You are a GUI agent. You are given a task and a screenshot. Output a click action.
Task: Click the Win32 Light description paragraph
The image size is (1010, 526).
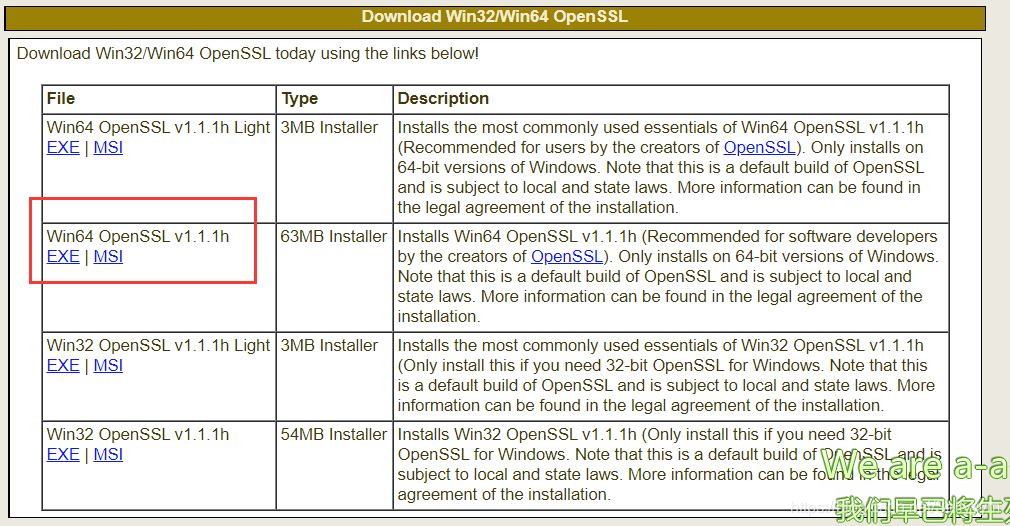click(666, 375)
